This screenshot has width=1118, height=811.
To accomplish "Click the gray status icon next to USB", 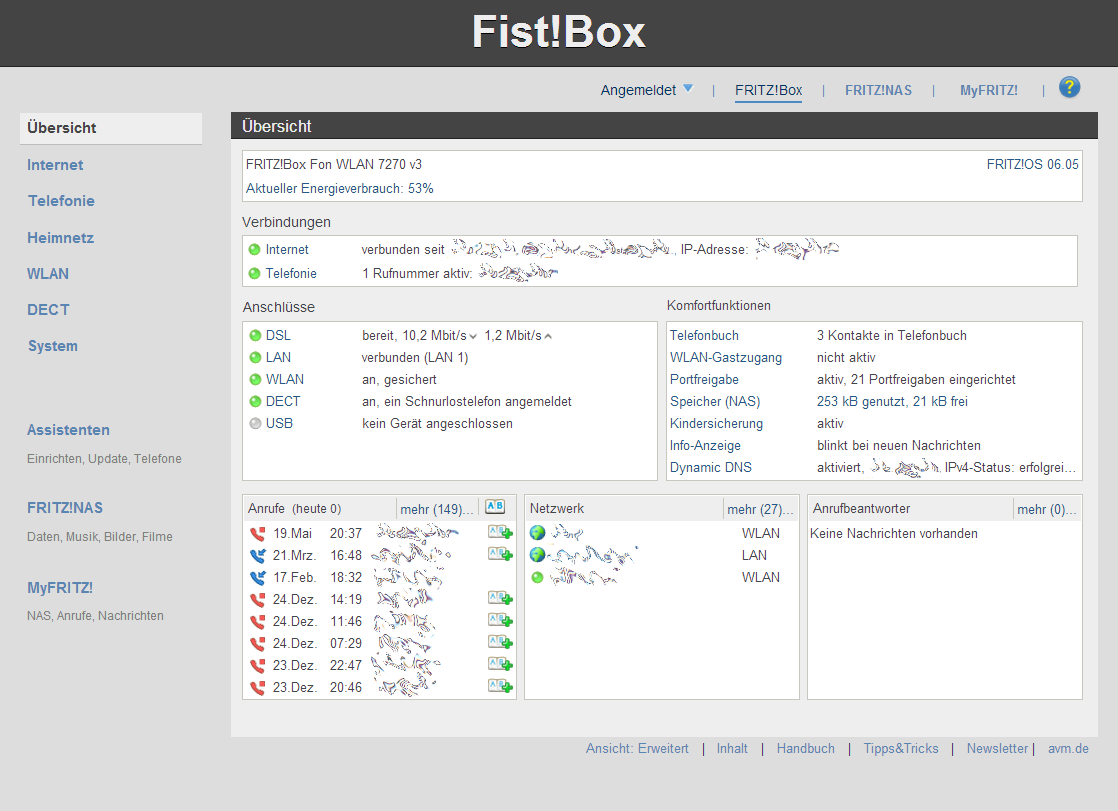I will pyautogui.click(x=255, y=422).
